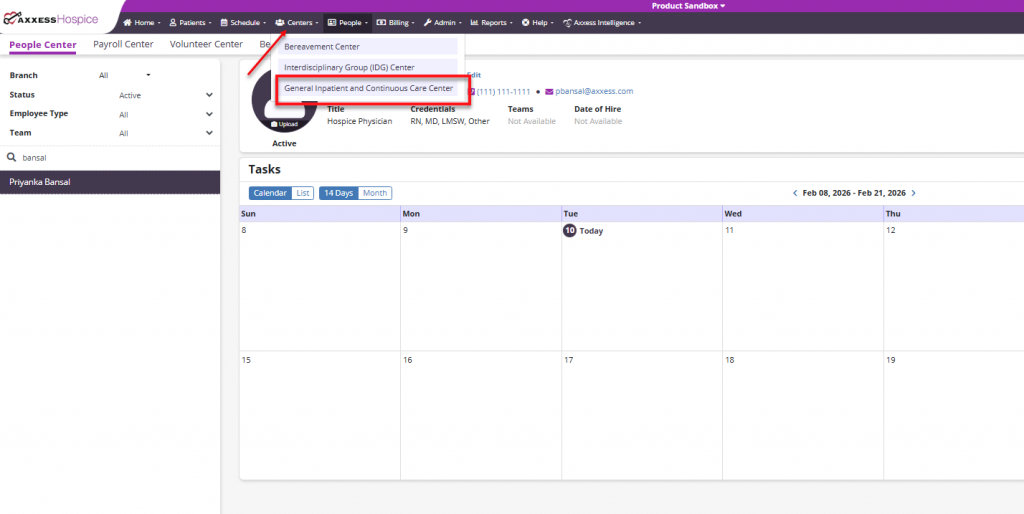
Task: Click the pbansal@axxess.com email link
Action: point(594,91)
